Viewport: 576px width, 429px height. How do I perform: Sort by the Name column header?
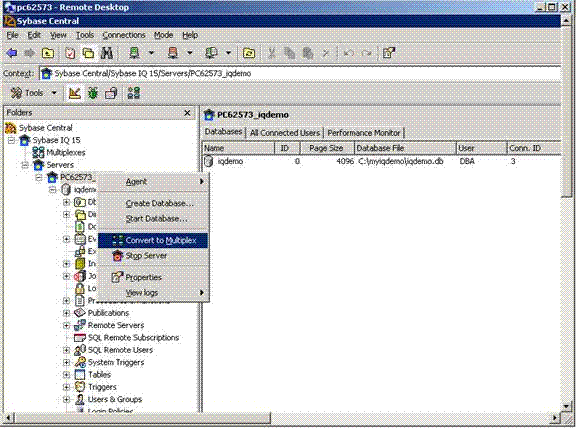pyautogui.click(x=238, y=148)
